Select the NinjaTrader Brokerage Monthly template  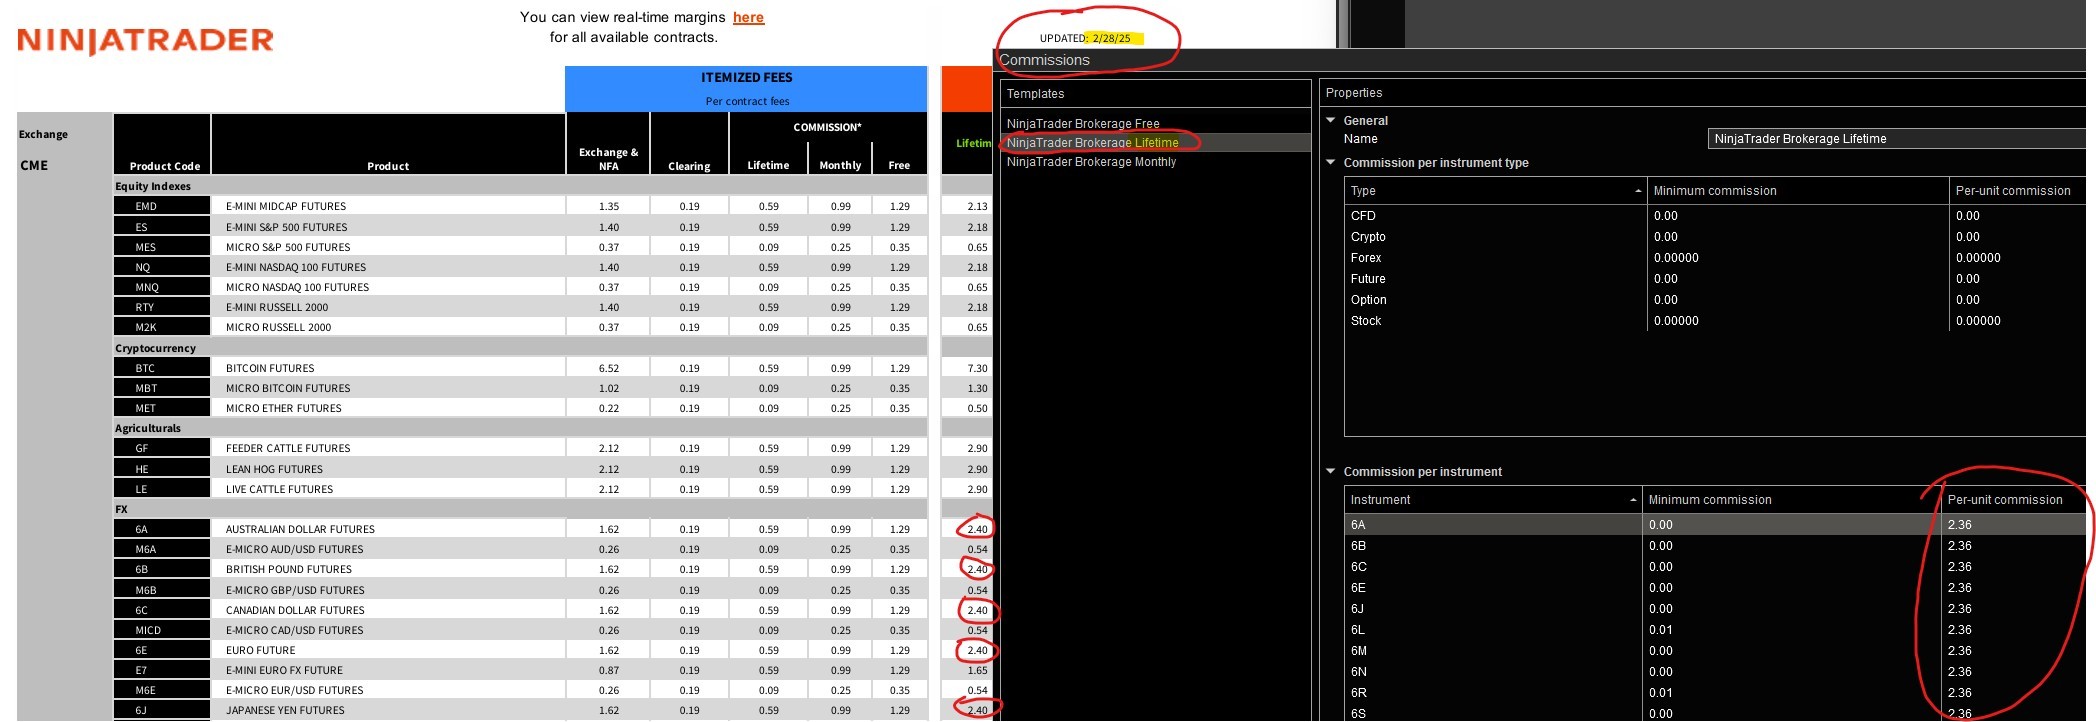(x=1092, y=161)
